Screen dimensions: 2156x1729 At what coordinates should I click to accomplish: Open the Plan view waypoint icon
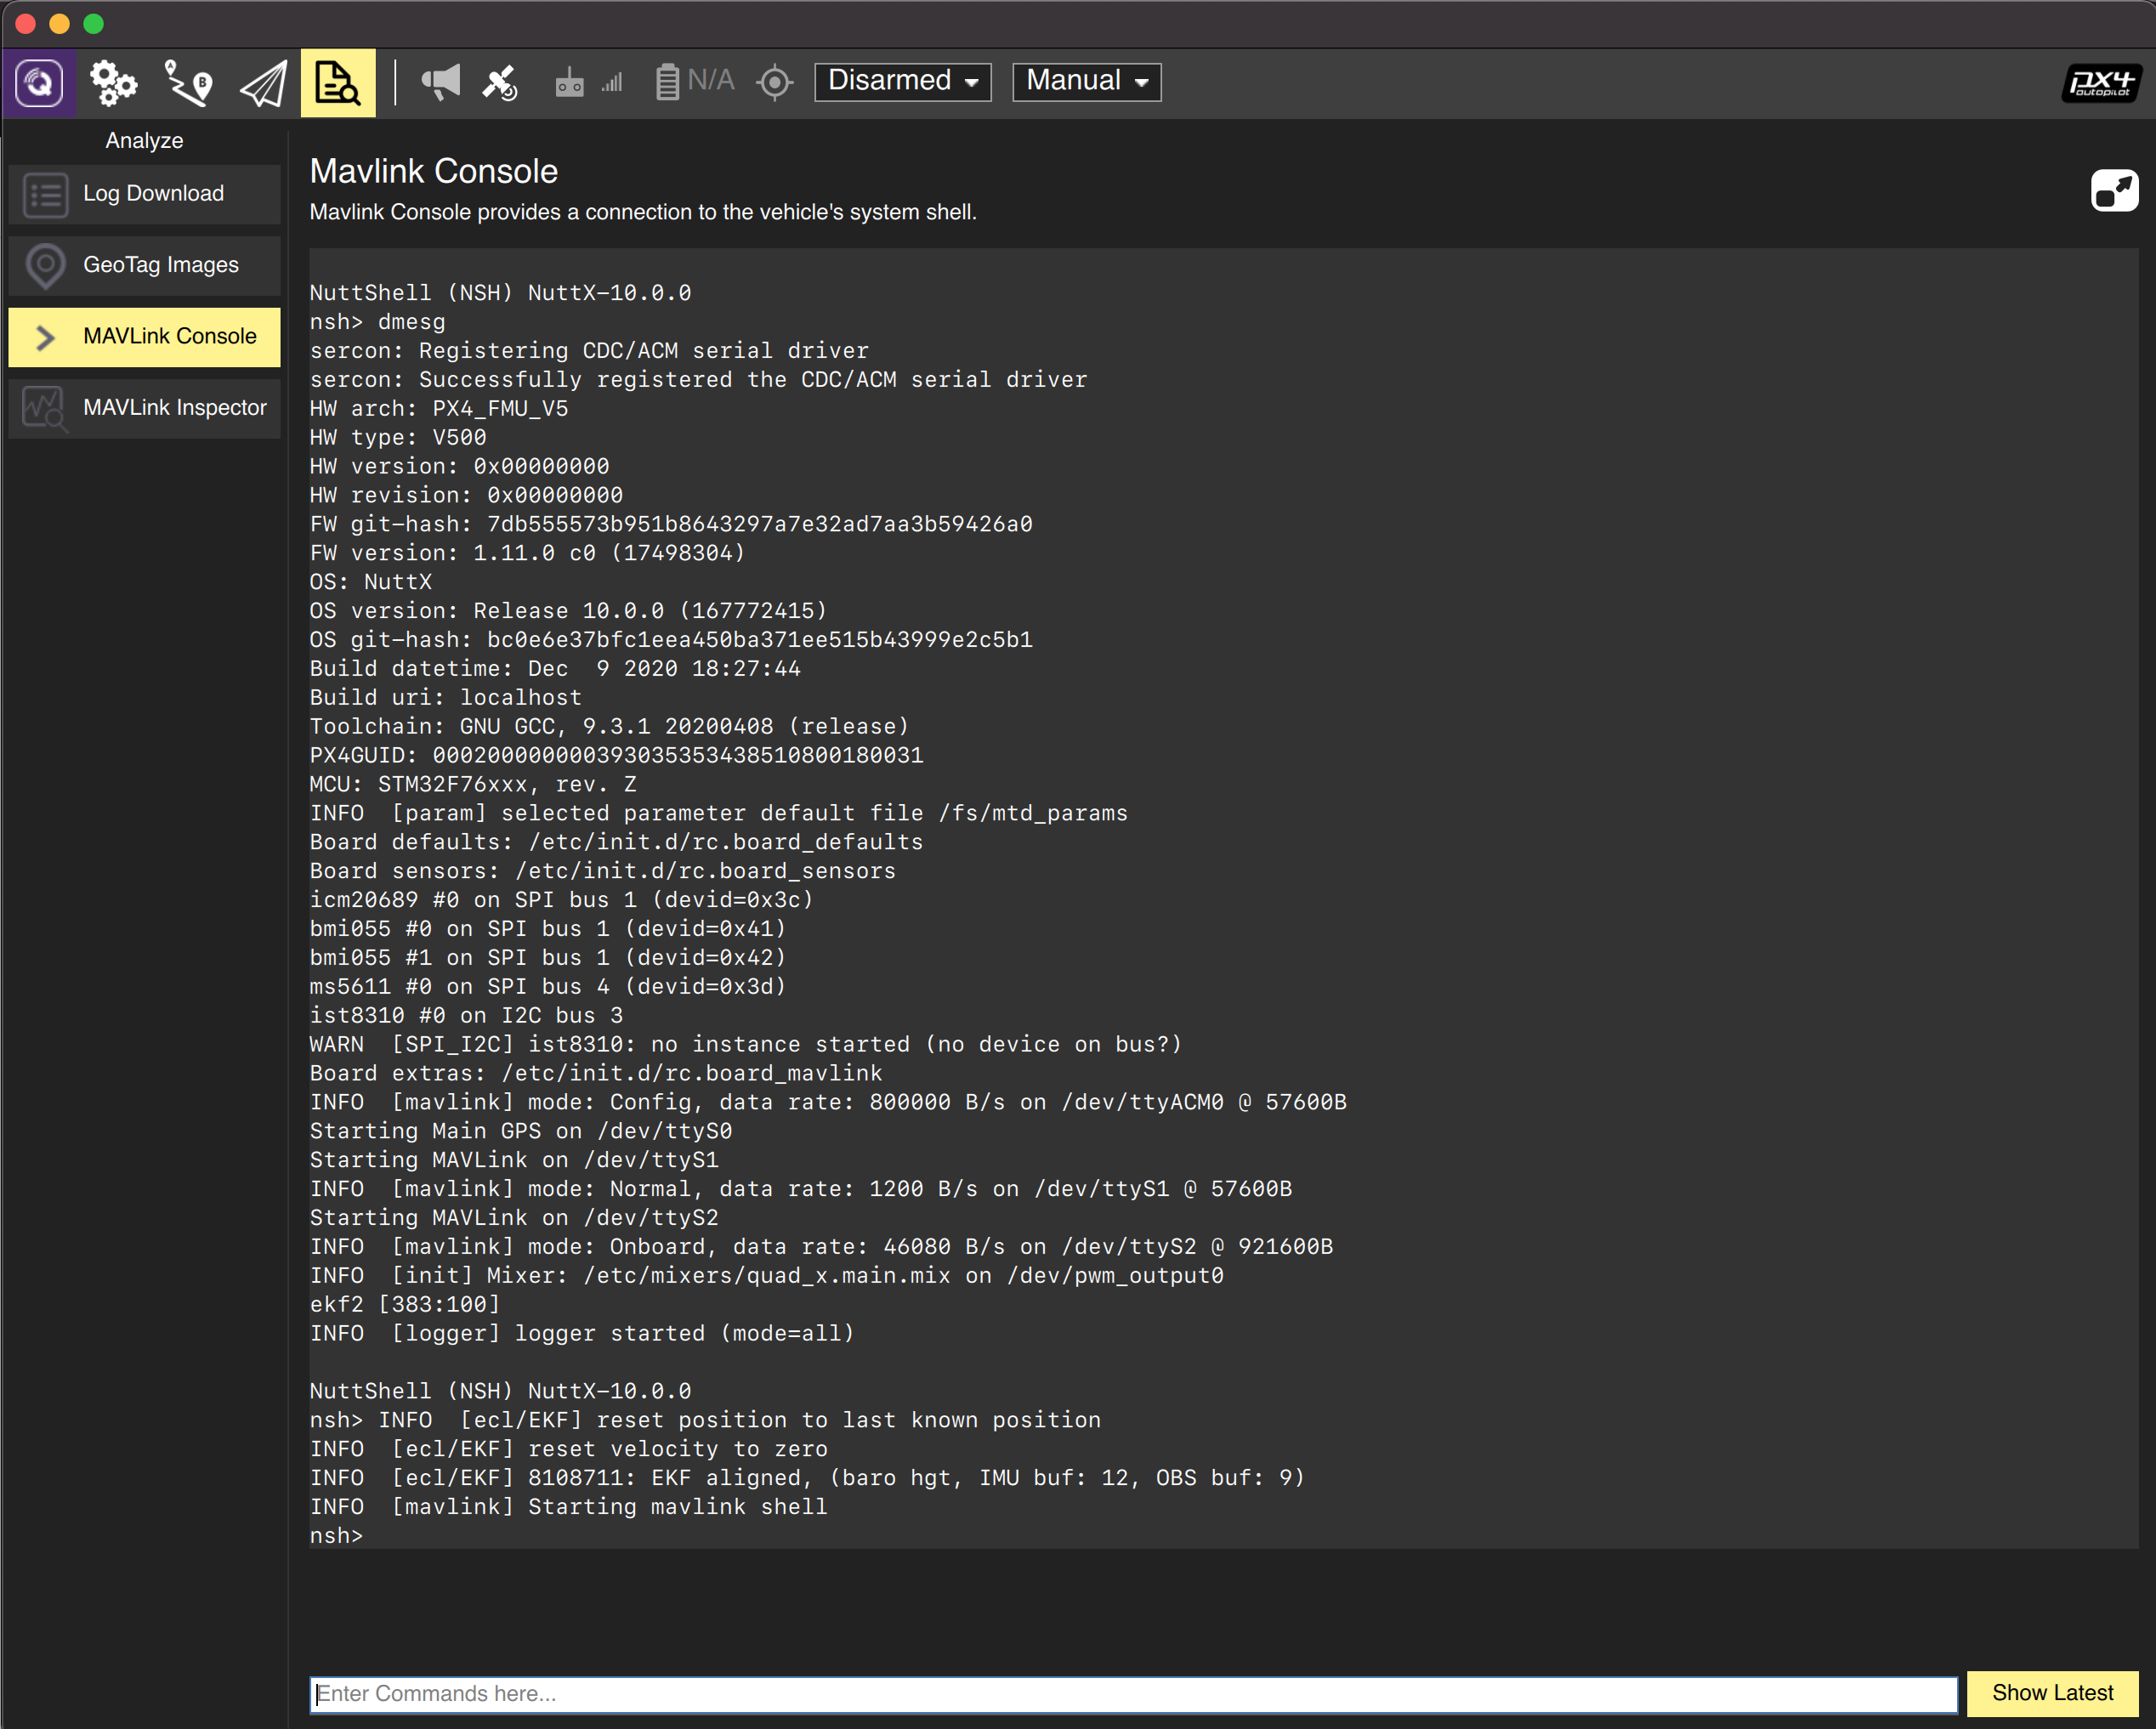pyautogui.click(x=188, y=82)
